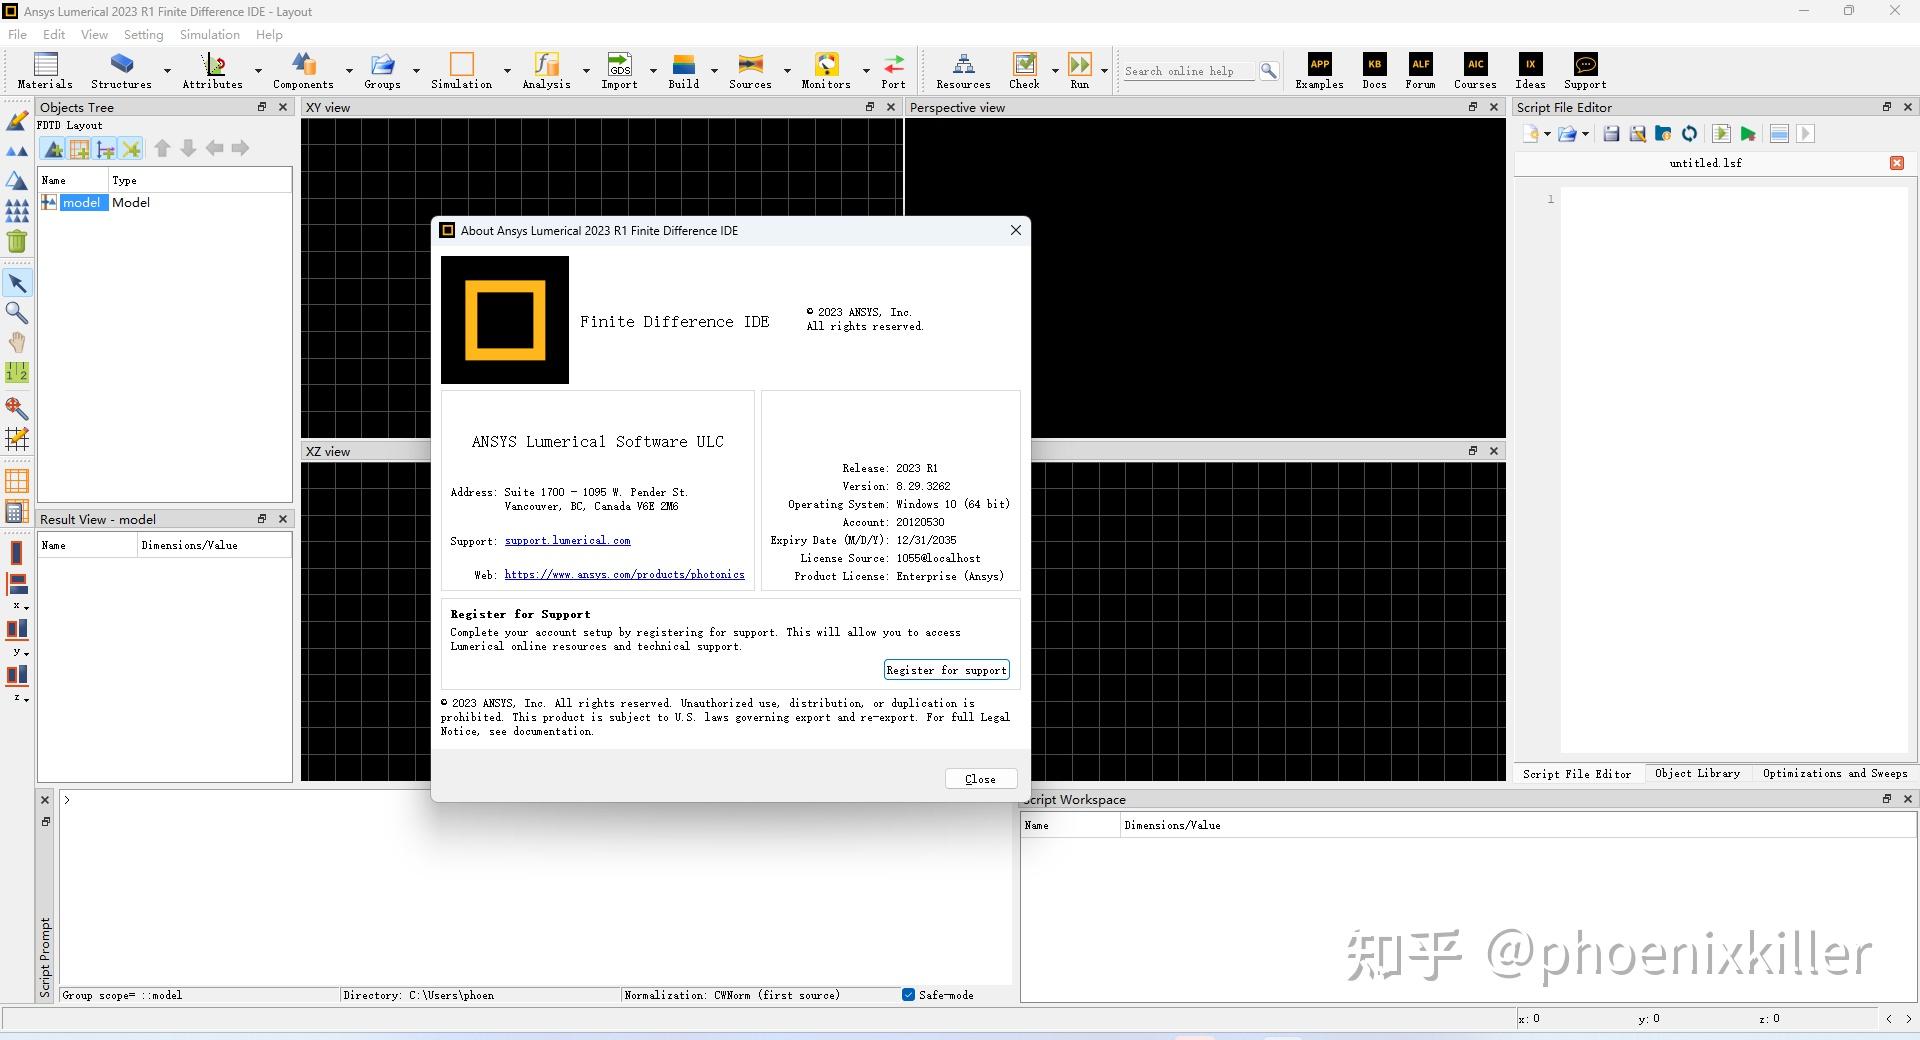Toggle the selection arrow tool
Screen dimensions: 1920x1040
point(17,283)
